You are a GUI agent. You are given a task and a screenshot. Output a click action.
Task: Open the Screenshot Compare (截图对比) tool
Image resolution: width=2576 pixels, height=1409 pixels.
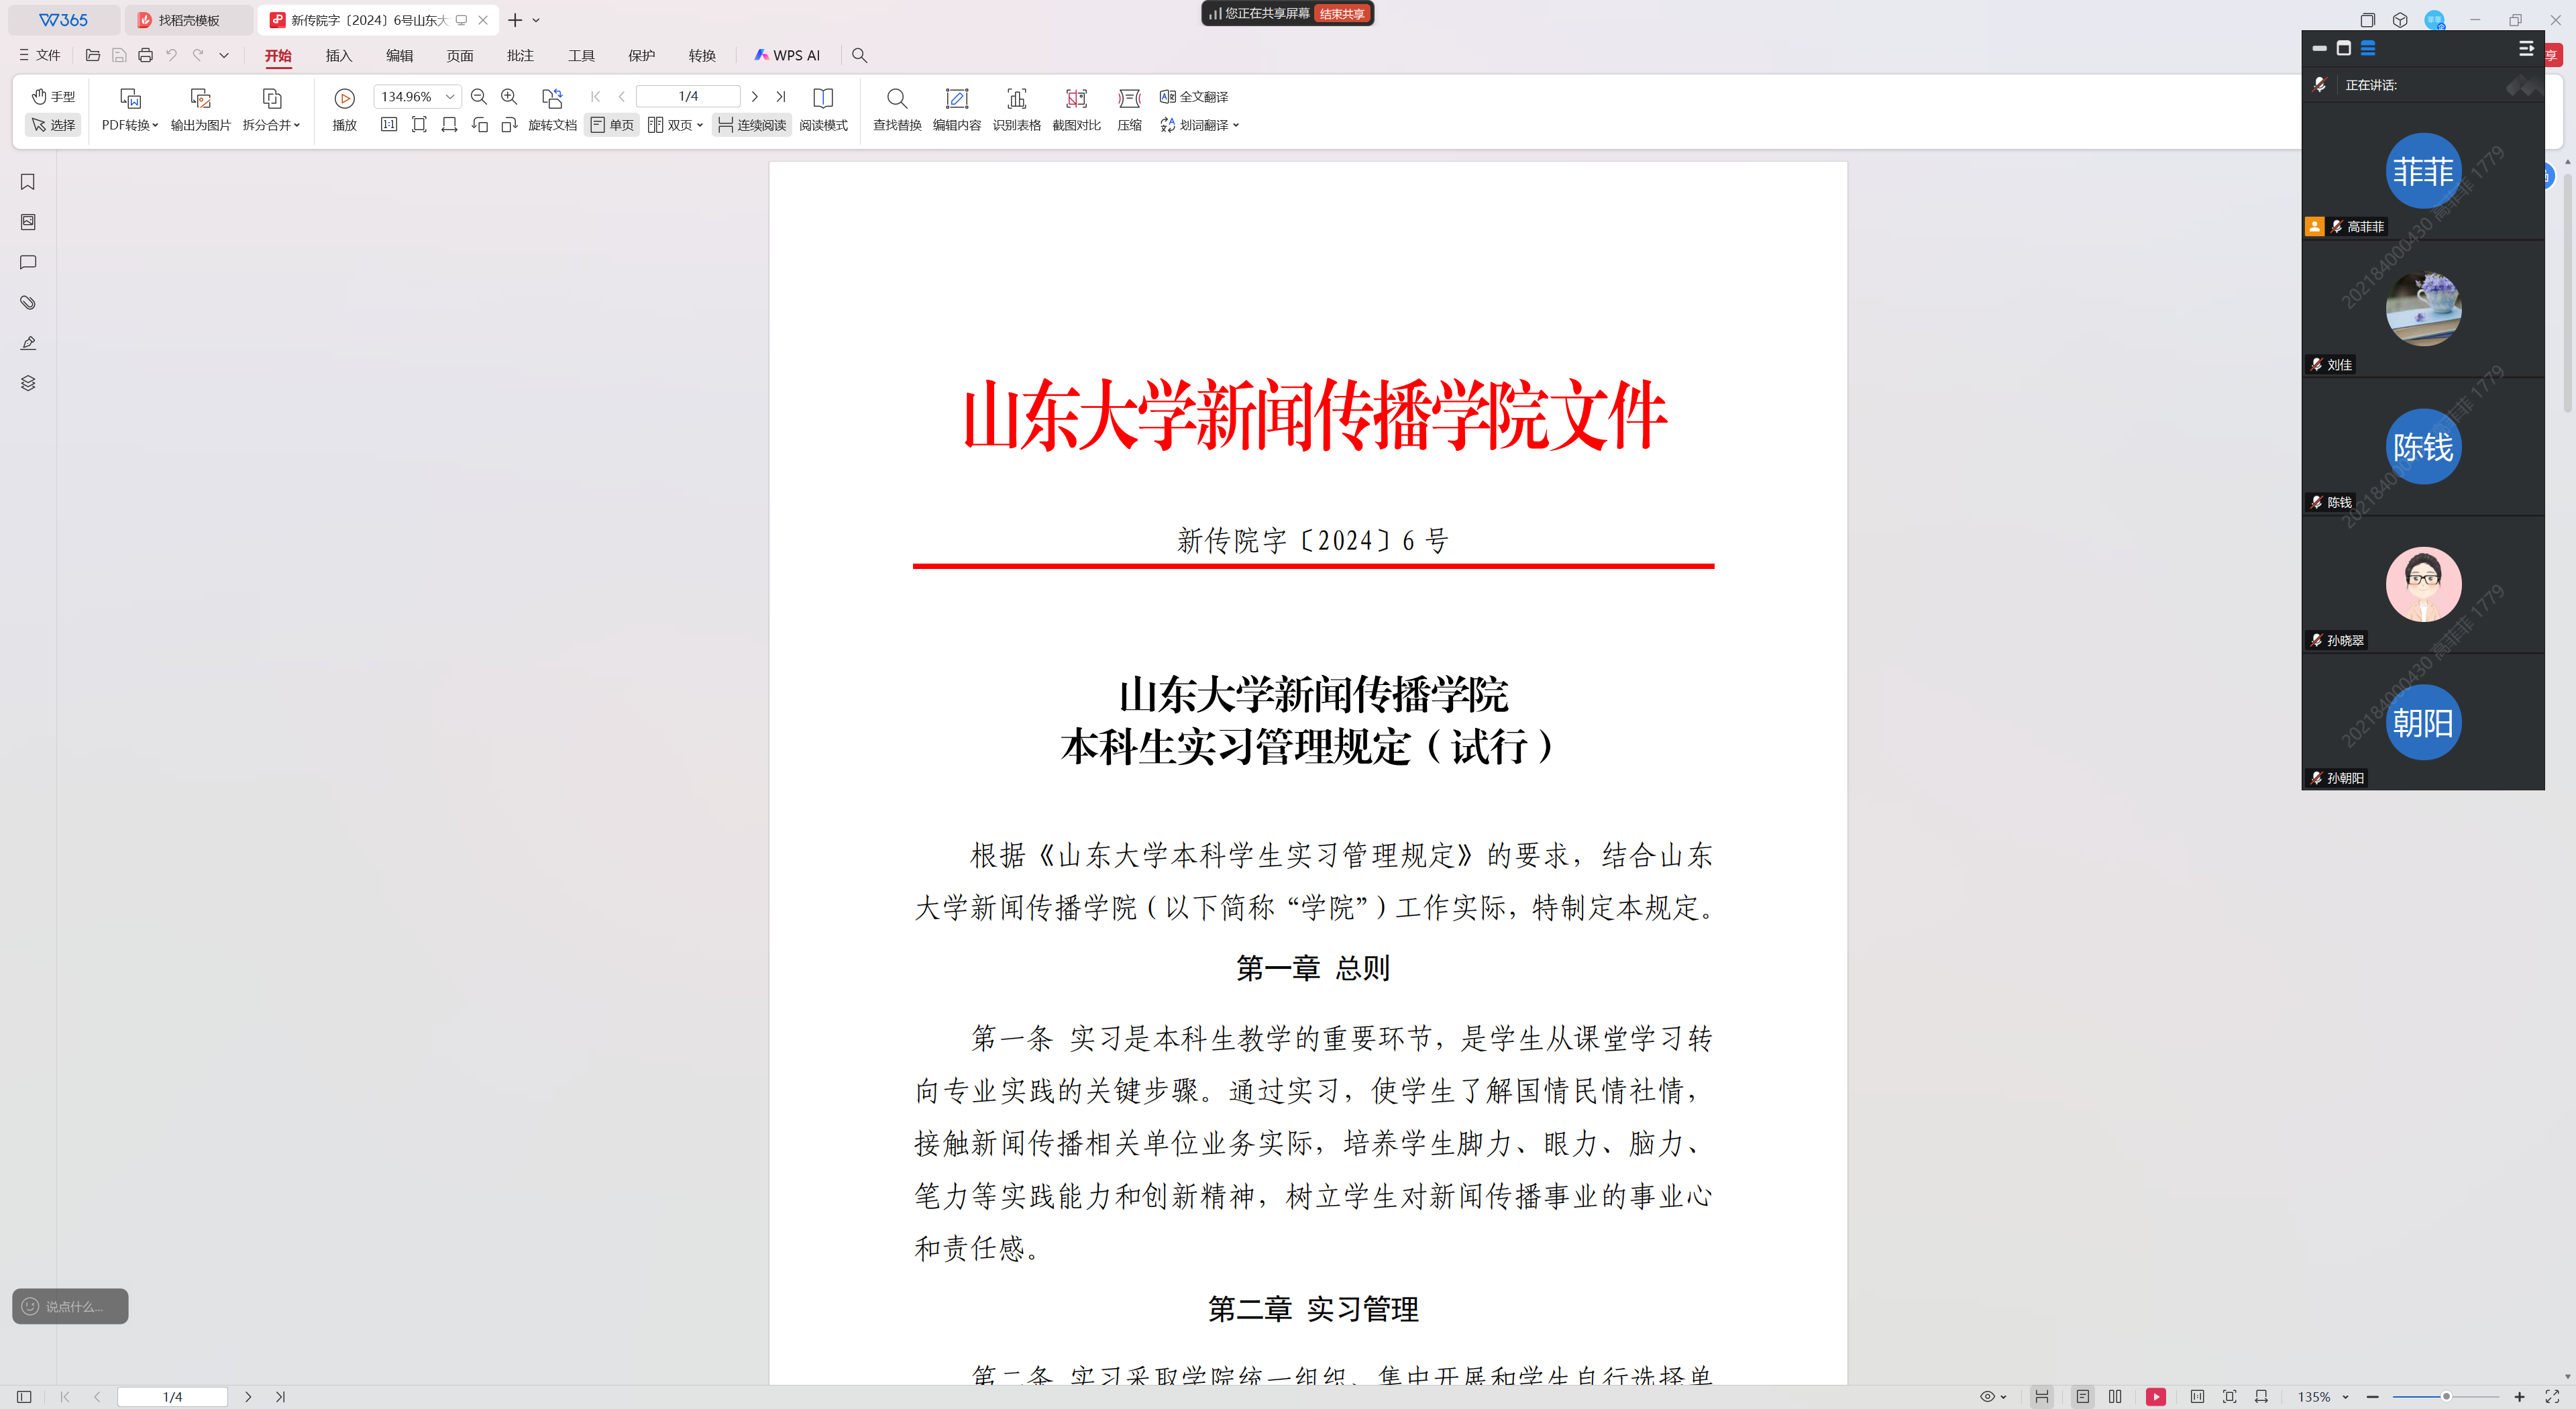pos(1076,98)
